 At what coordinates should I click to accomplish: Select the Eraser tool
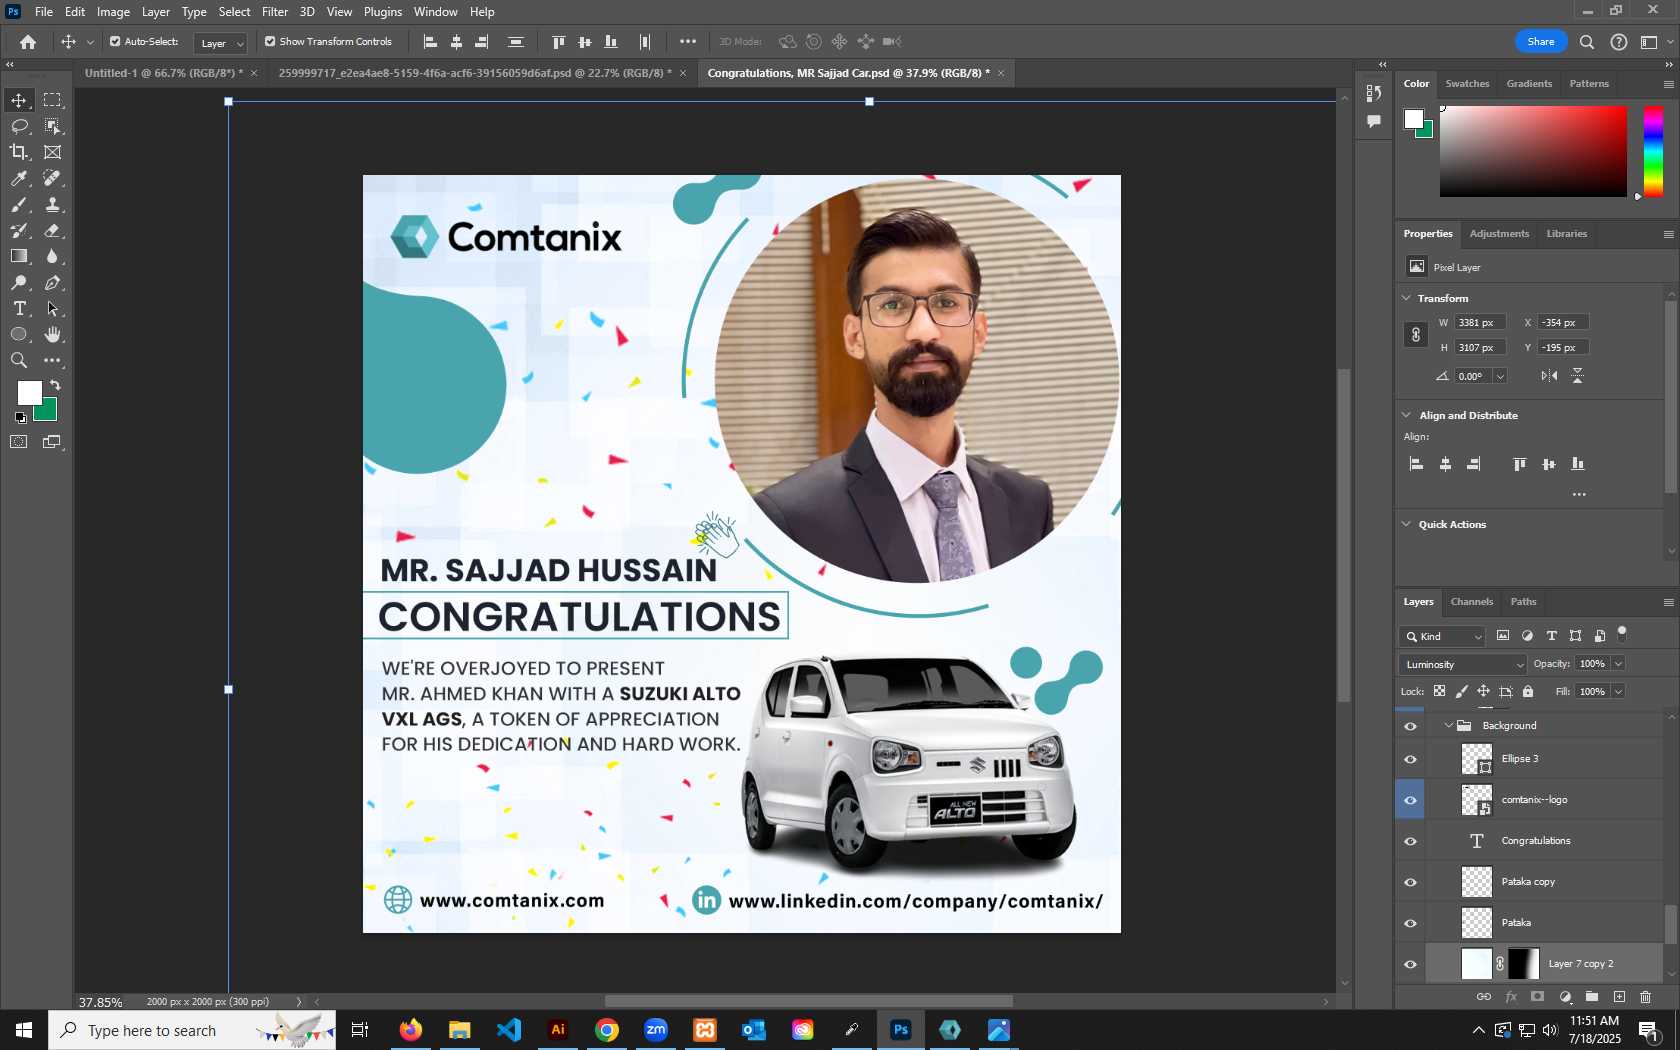click(x=52, y=230)
